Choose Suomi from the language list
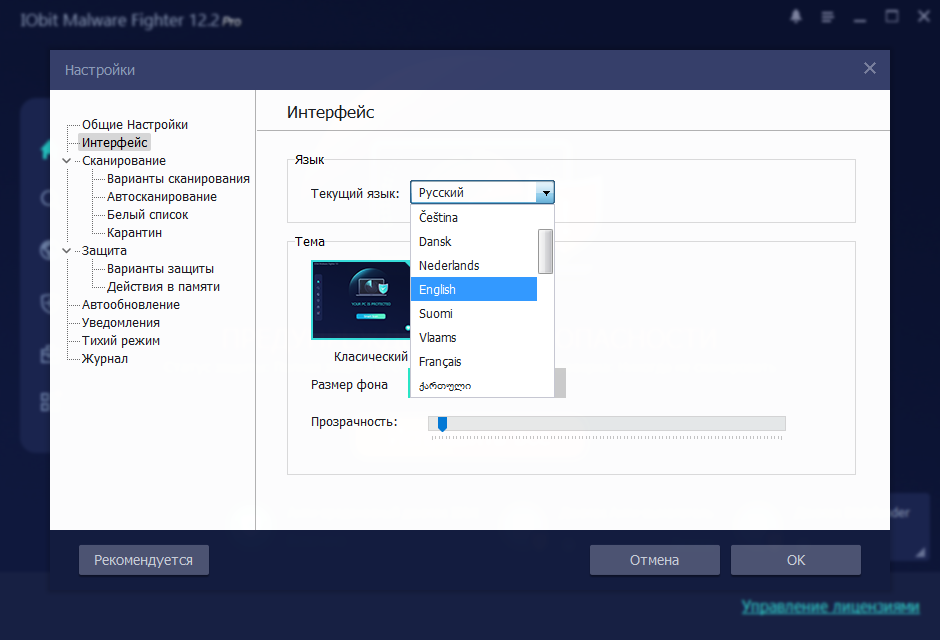This screenshot has height=640, width=940. tap(474, 313)
